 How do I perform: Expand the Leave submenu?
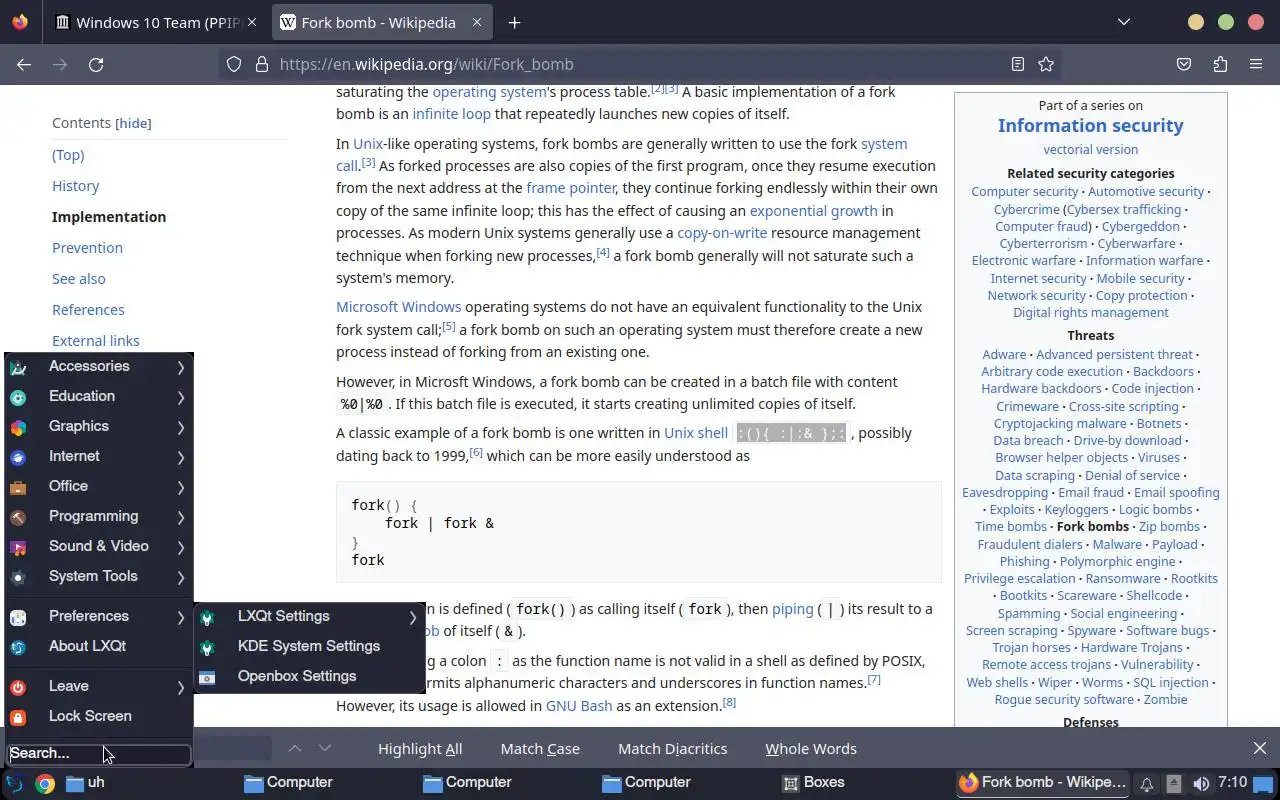[98, 687]
